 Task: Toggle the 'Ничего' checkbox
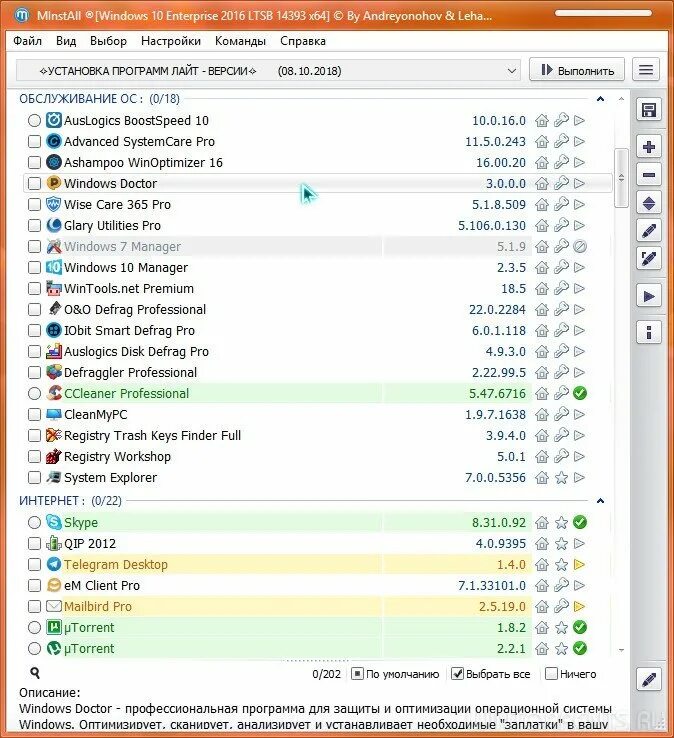click(x=551, y=674)
